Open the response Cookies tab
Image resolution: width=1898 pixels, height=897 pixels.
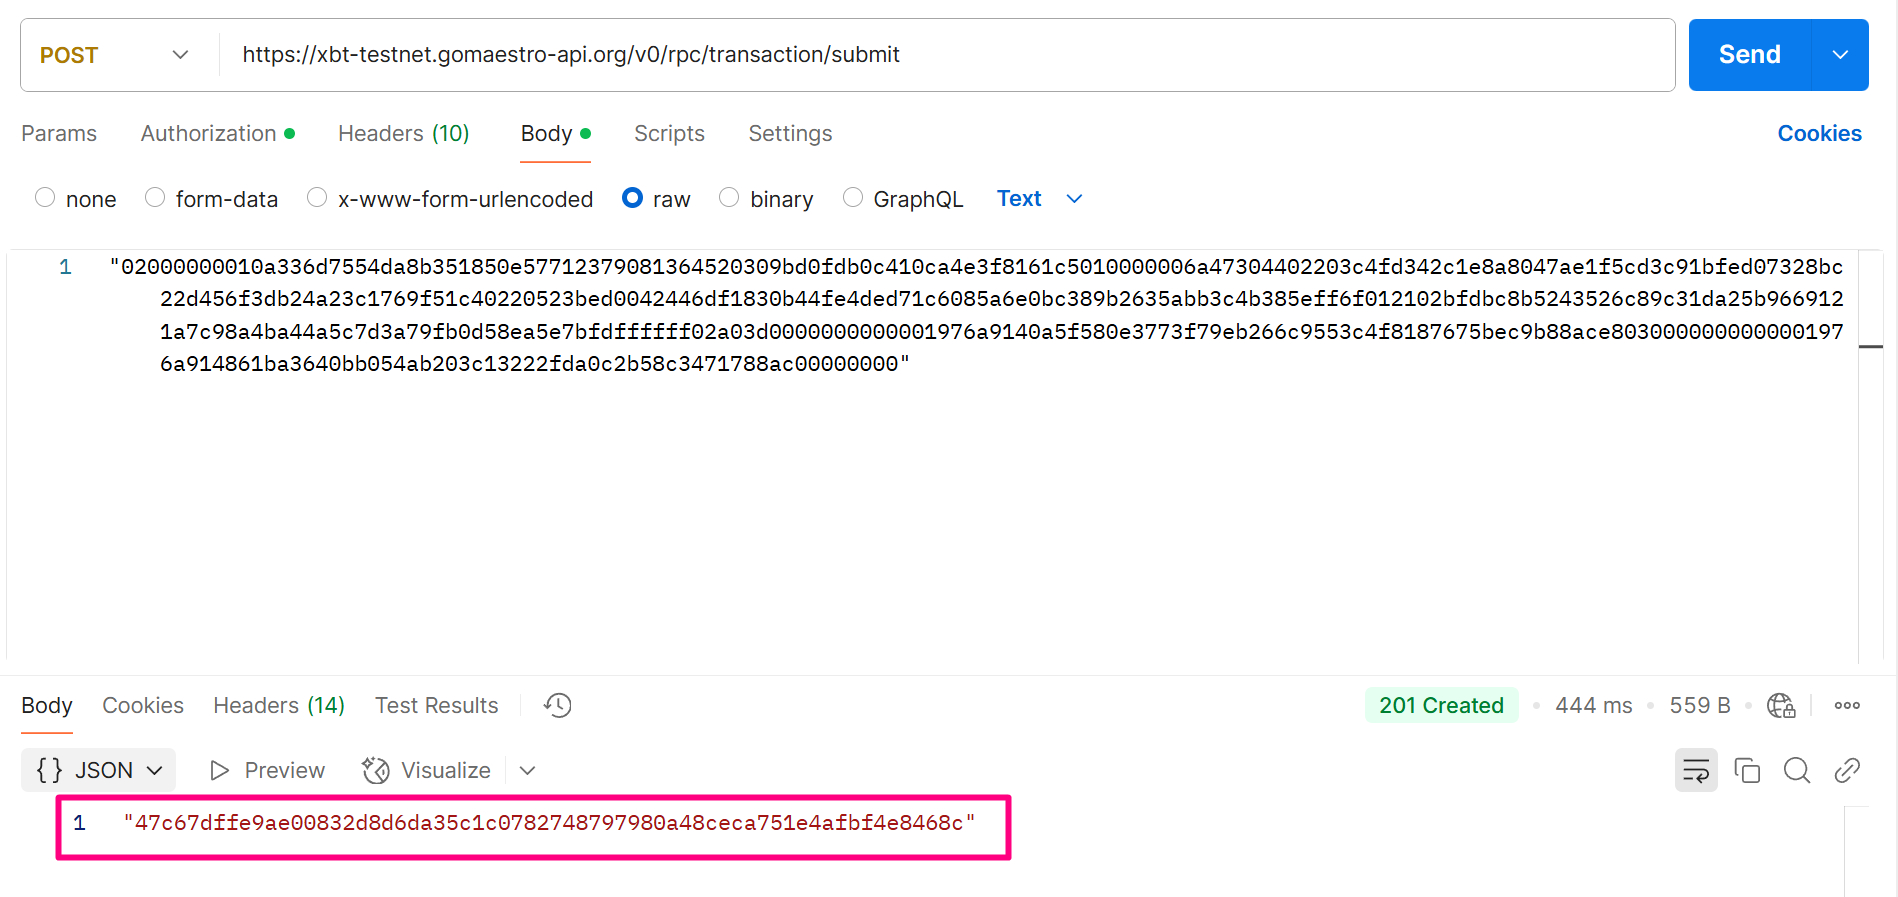pos(143,705)
